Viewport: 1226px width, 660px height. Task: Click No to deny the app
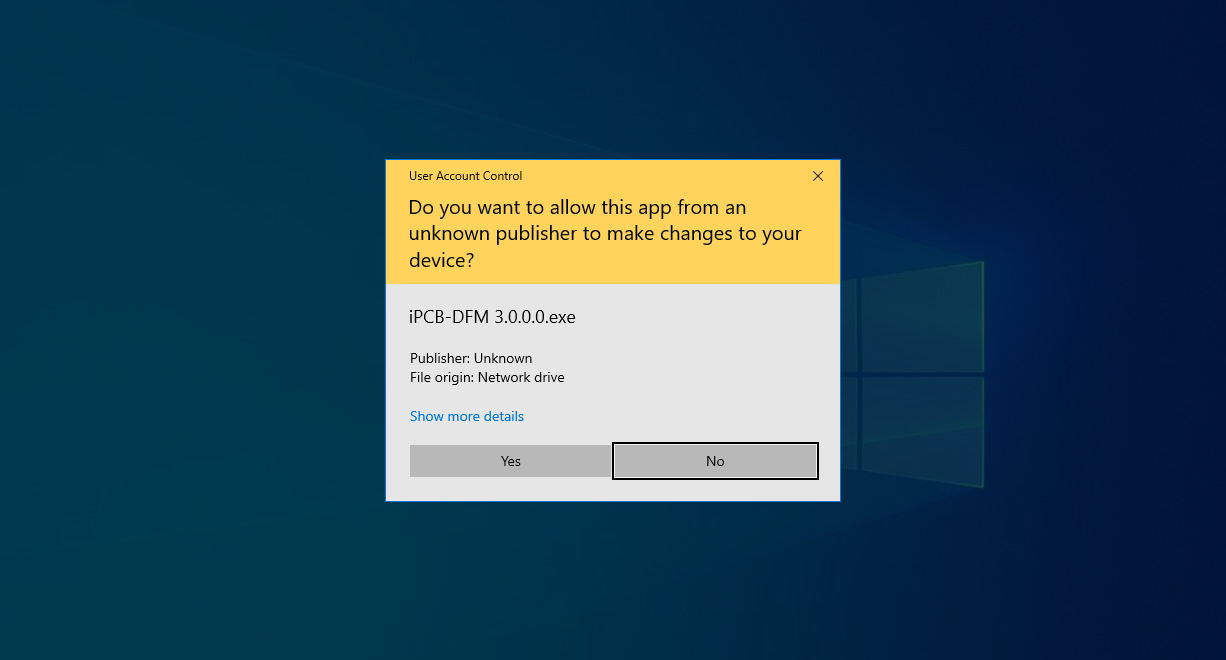pyautogui.click(x=715, y=461)
